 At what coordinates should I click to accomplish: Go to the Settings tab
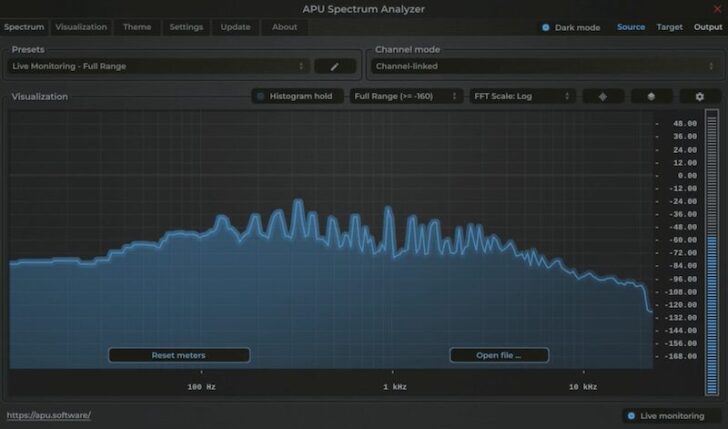click(186, 27)
